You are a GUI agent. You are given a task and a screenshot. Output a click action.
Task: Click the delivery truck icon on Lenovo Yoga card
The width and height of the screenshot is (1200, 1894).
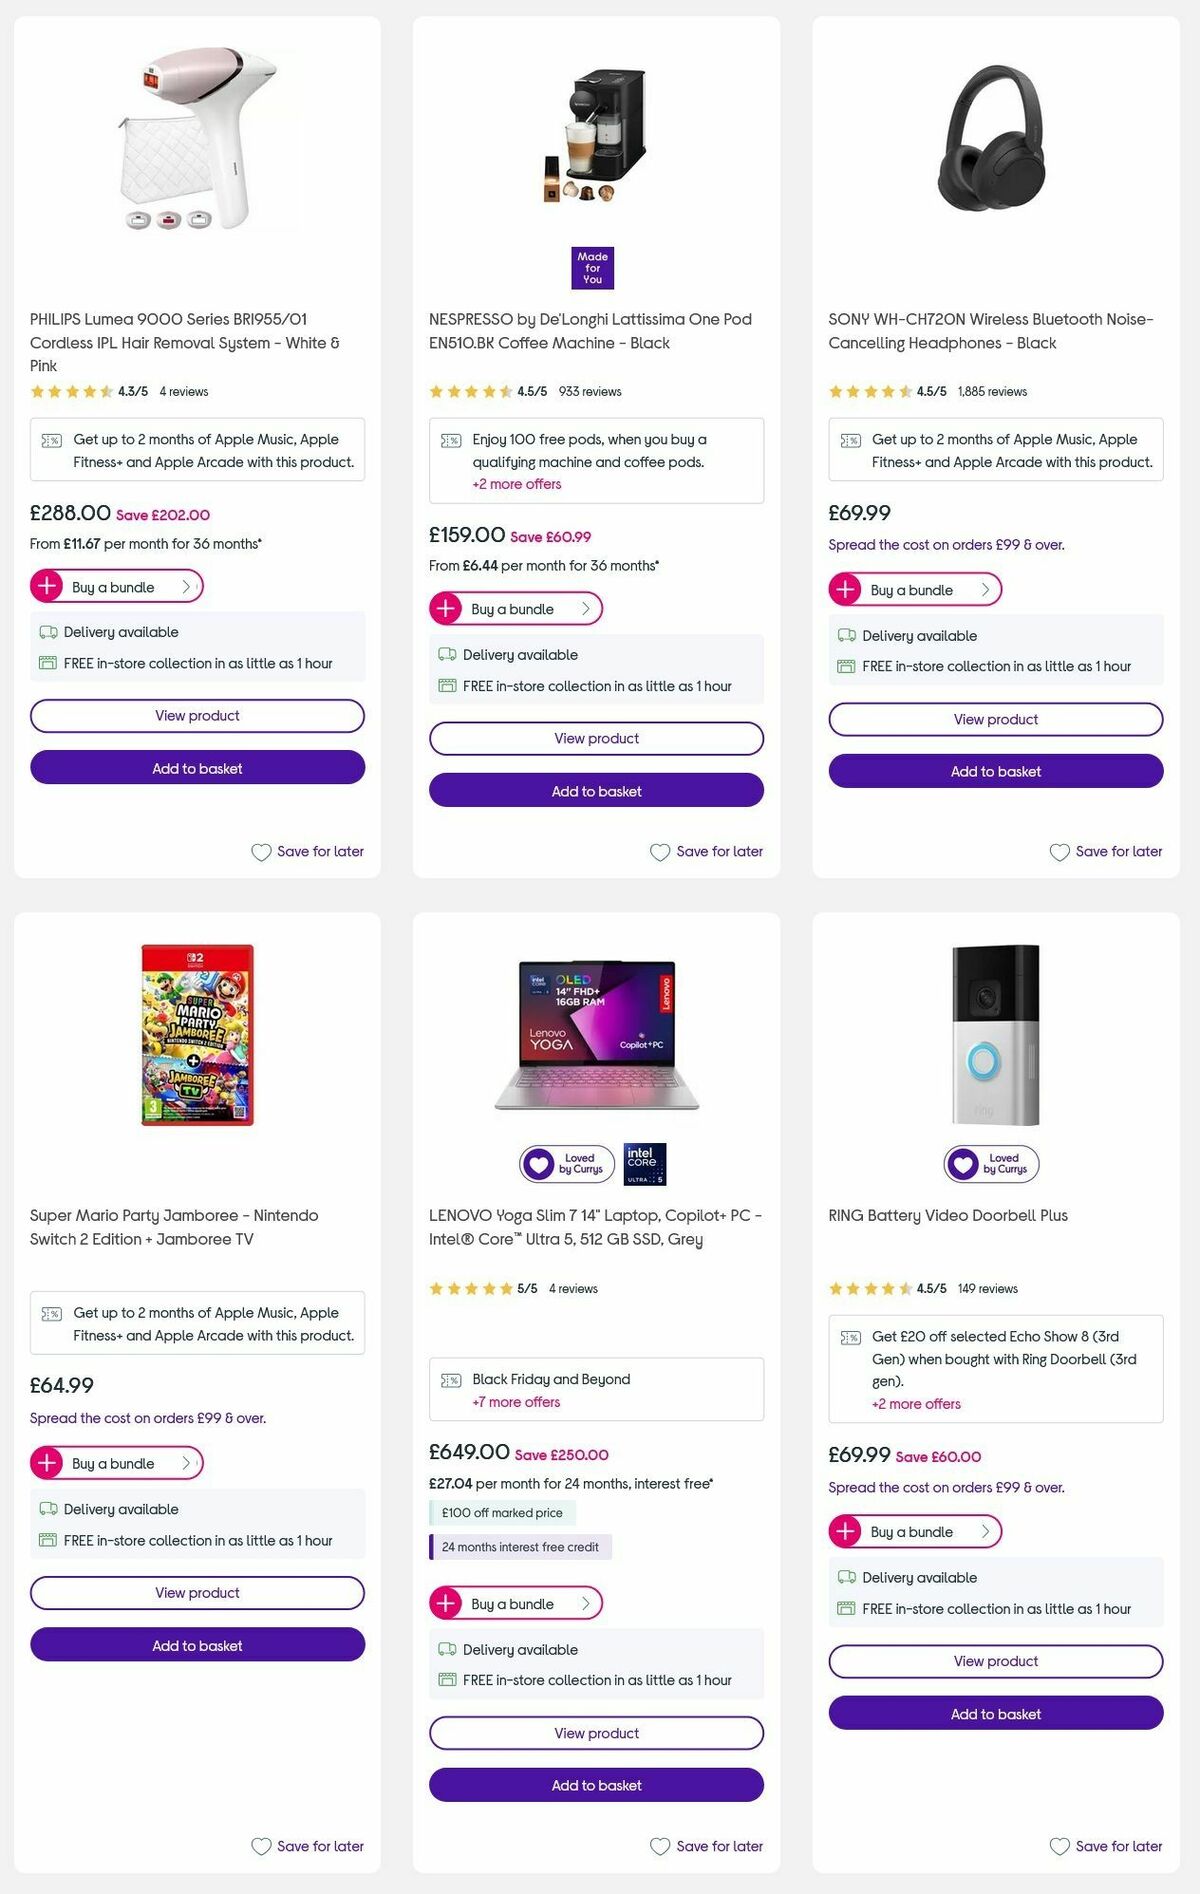click(445, 1649)
